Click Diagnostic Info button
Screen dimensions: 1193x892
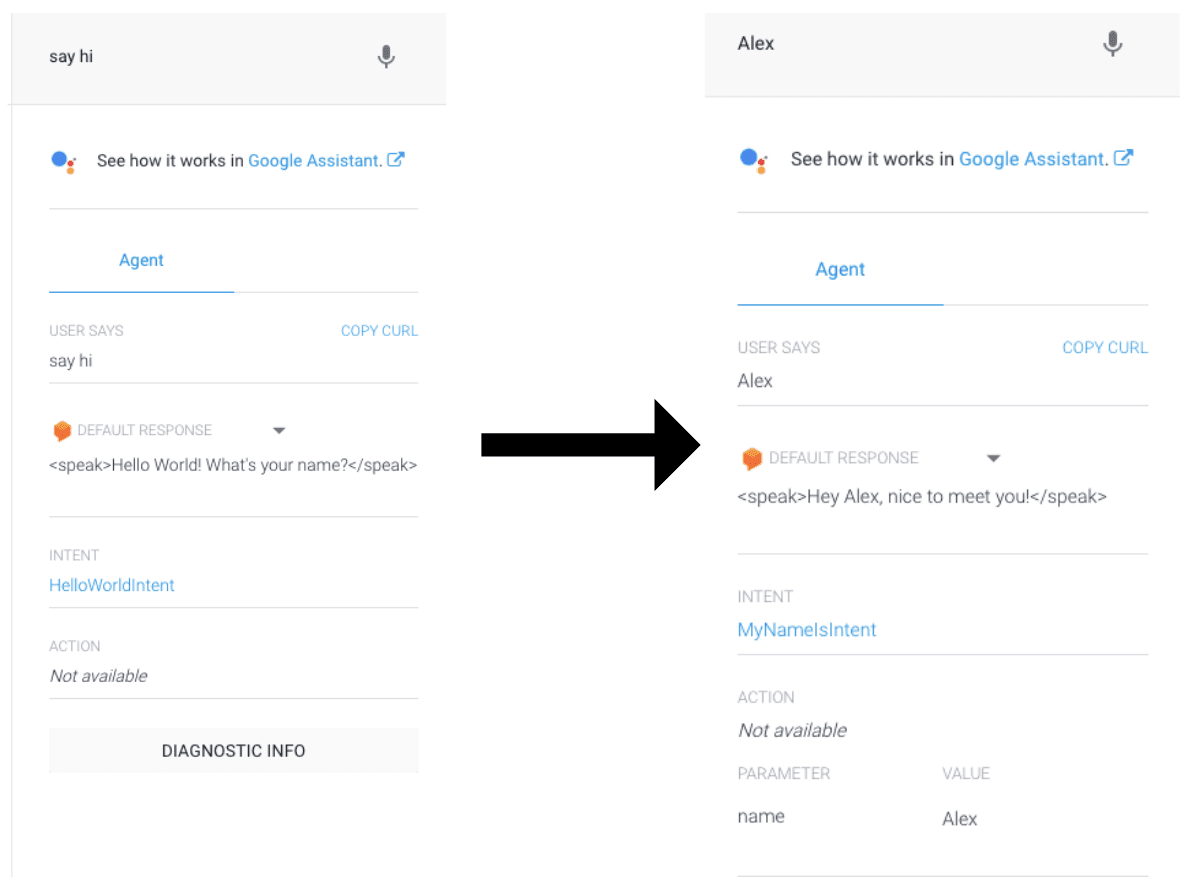pos(234,750)
